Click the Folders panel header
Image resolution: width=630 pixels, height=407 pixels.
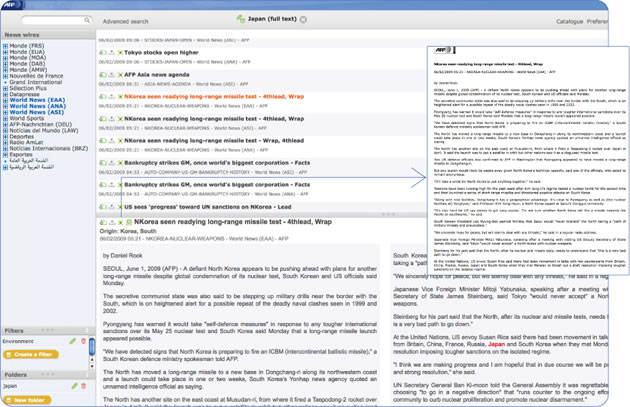(x=48, y=374)
